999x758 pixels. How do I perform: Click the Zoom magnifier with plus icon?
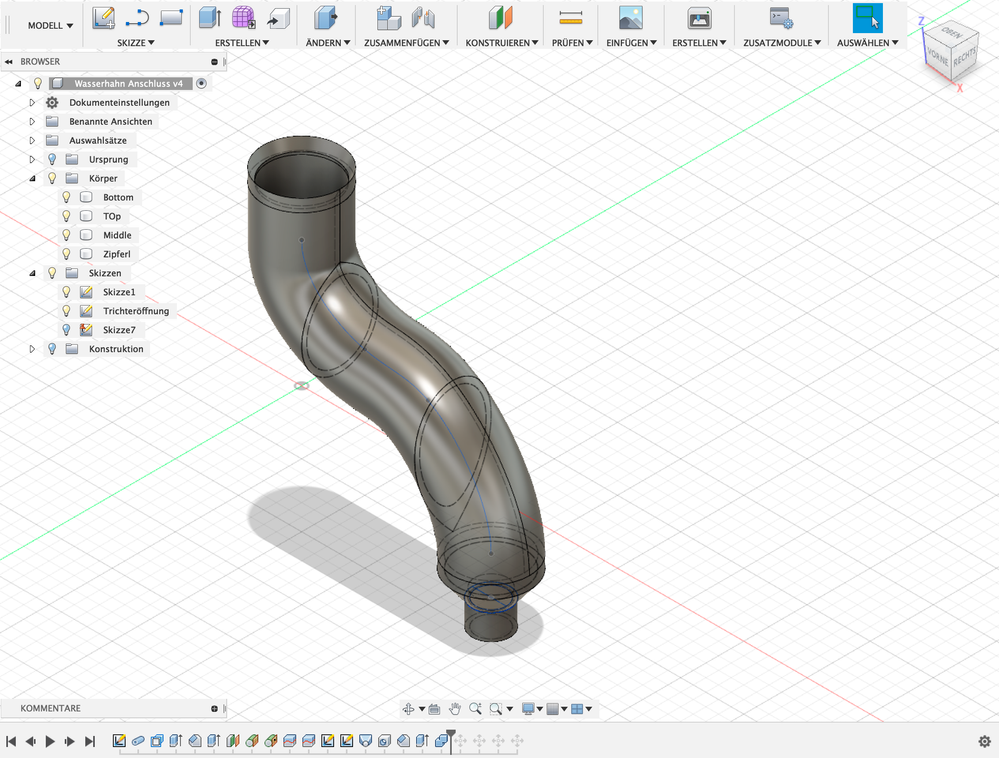(475, 708)
